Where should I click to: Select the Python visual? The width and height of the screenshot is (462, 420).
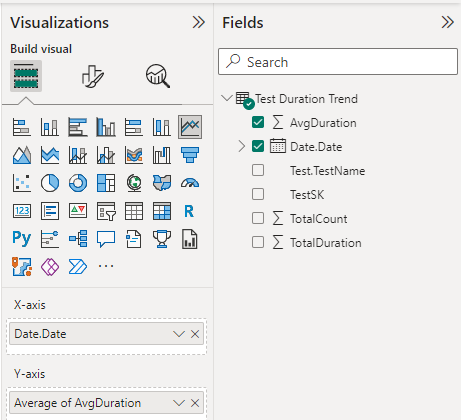tap(22, 238)
